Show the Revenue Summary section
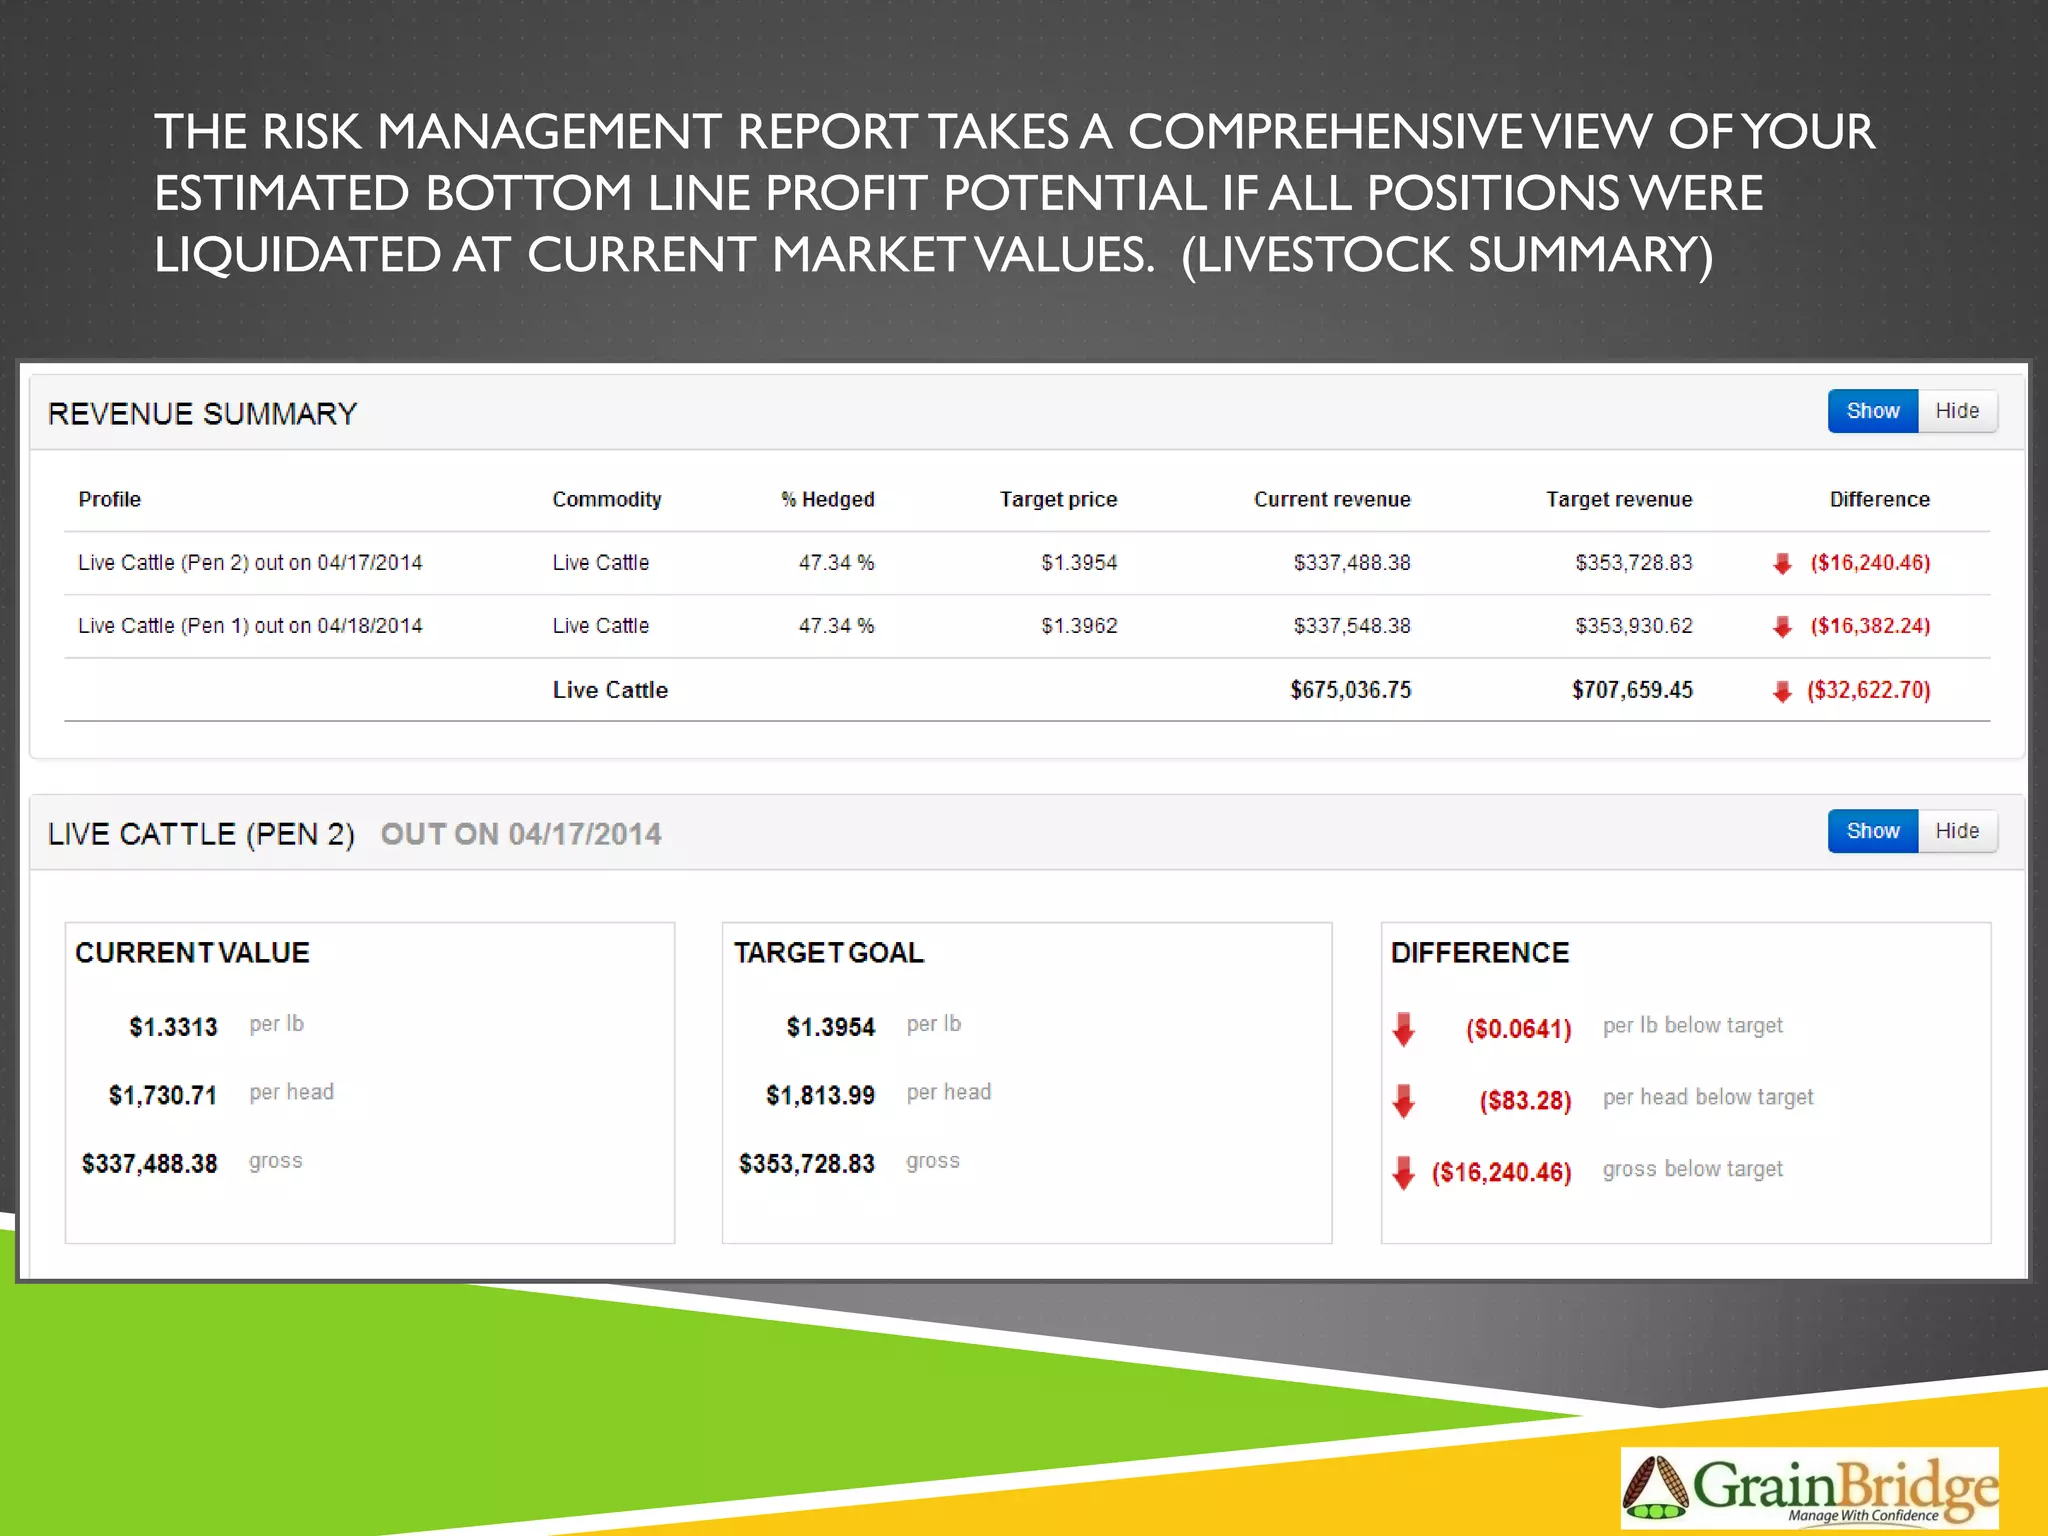The height and width of the screenshot is (1536, 2048). pyautogui.click(x=1872, y=411)
